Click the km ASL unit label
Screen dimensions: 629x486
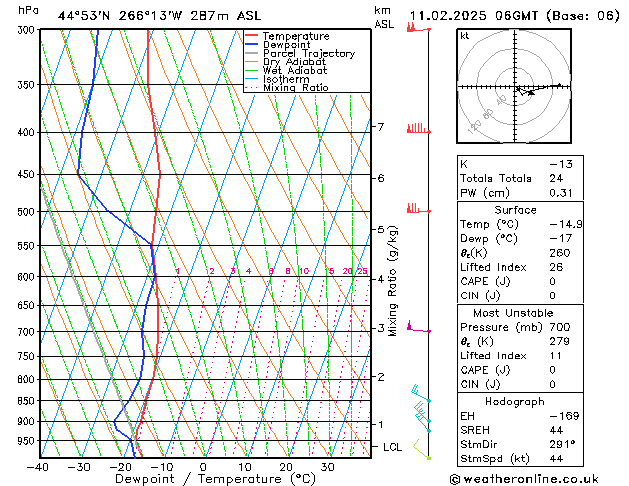pos(384,17)
